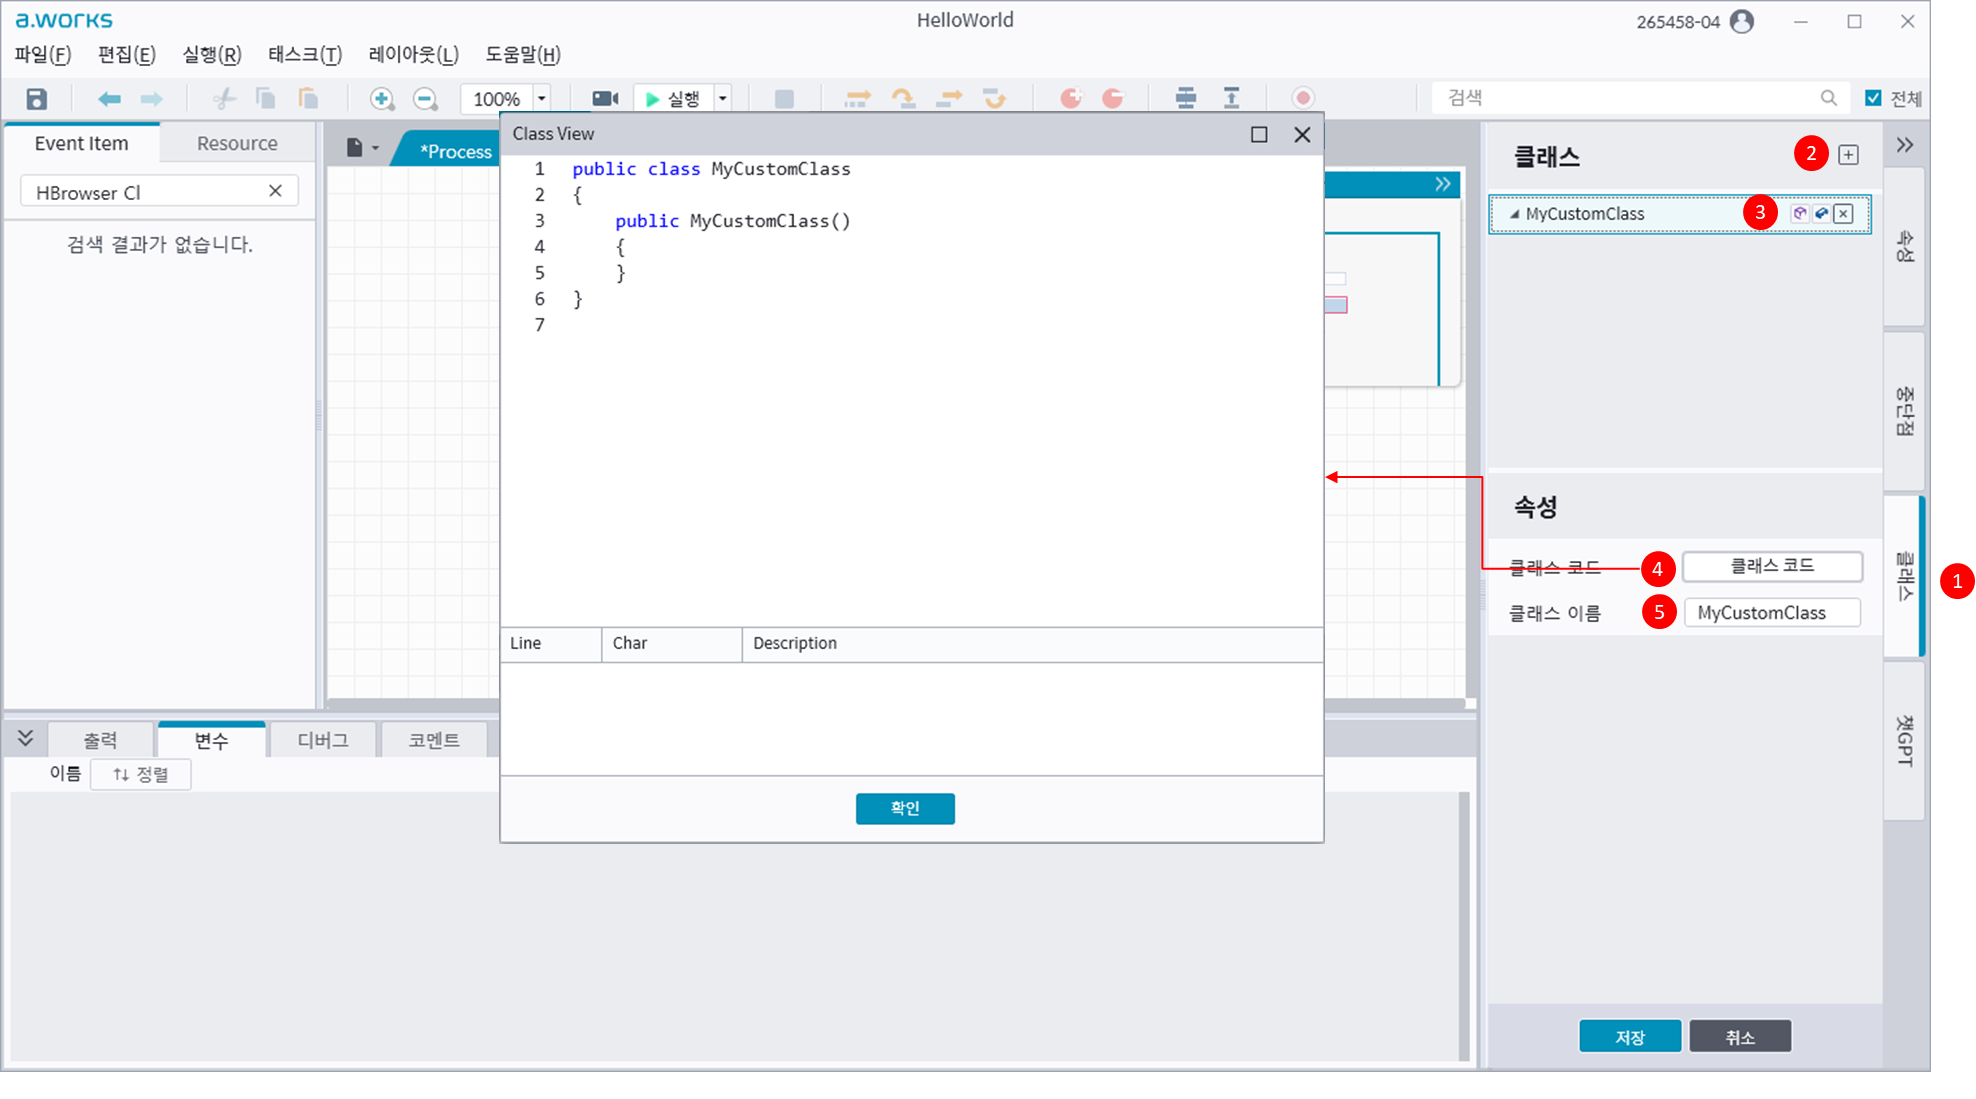Collapse the right side panel chevrons
This screenshot has height=1099, width=1976.
click(x=1905, y=145)
